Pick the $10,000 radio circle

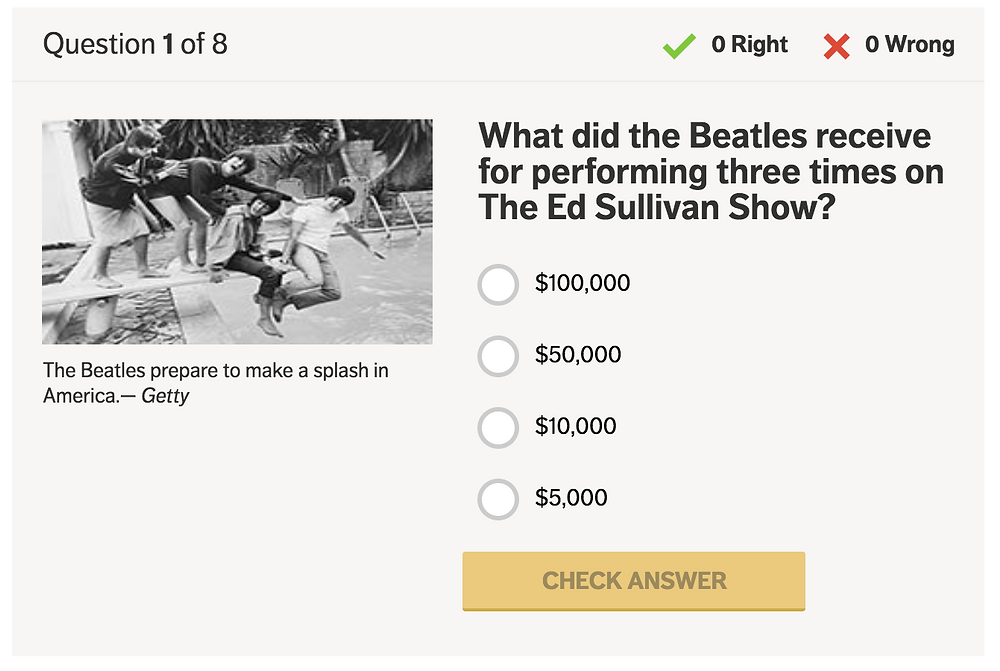(498, 427)
